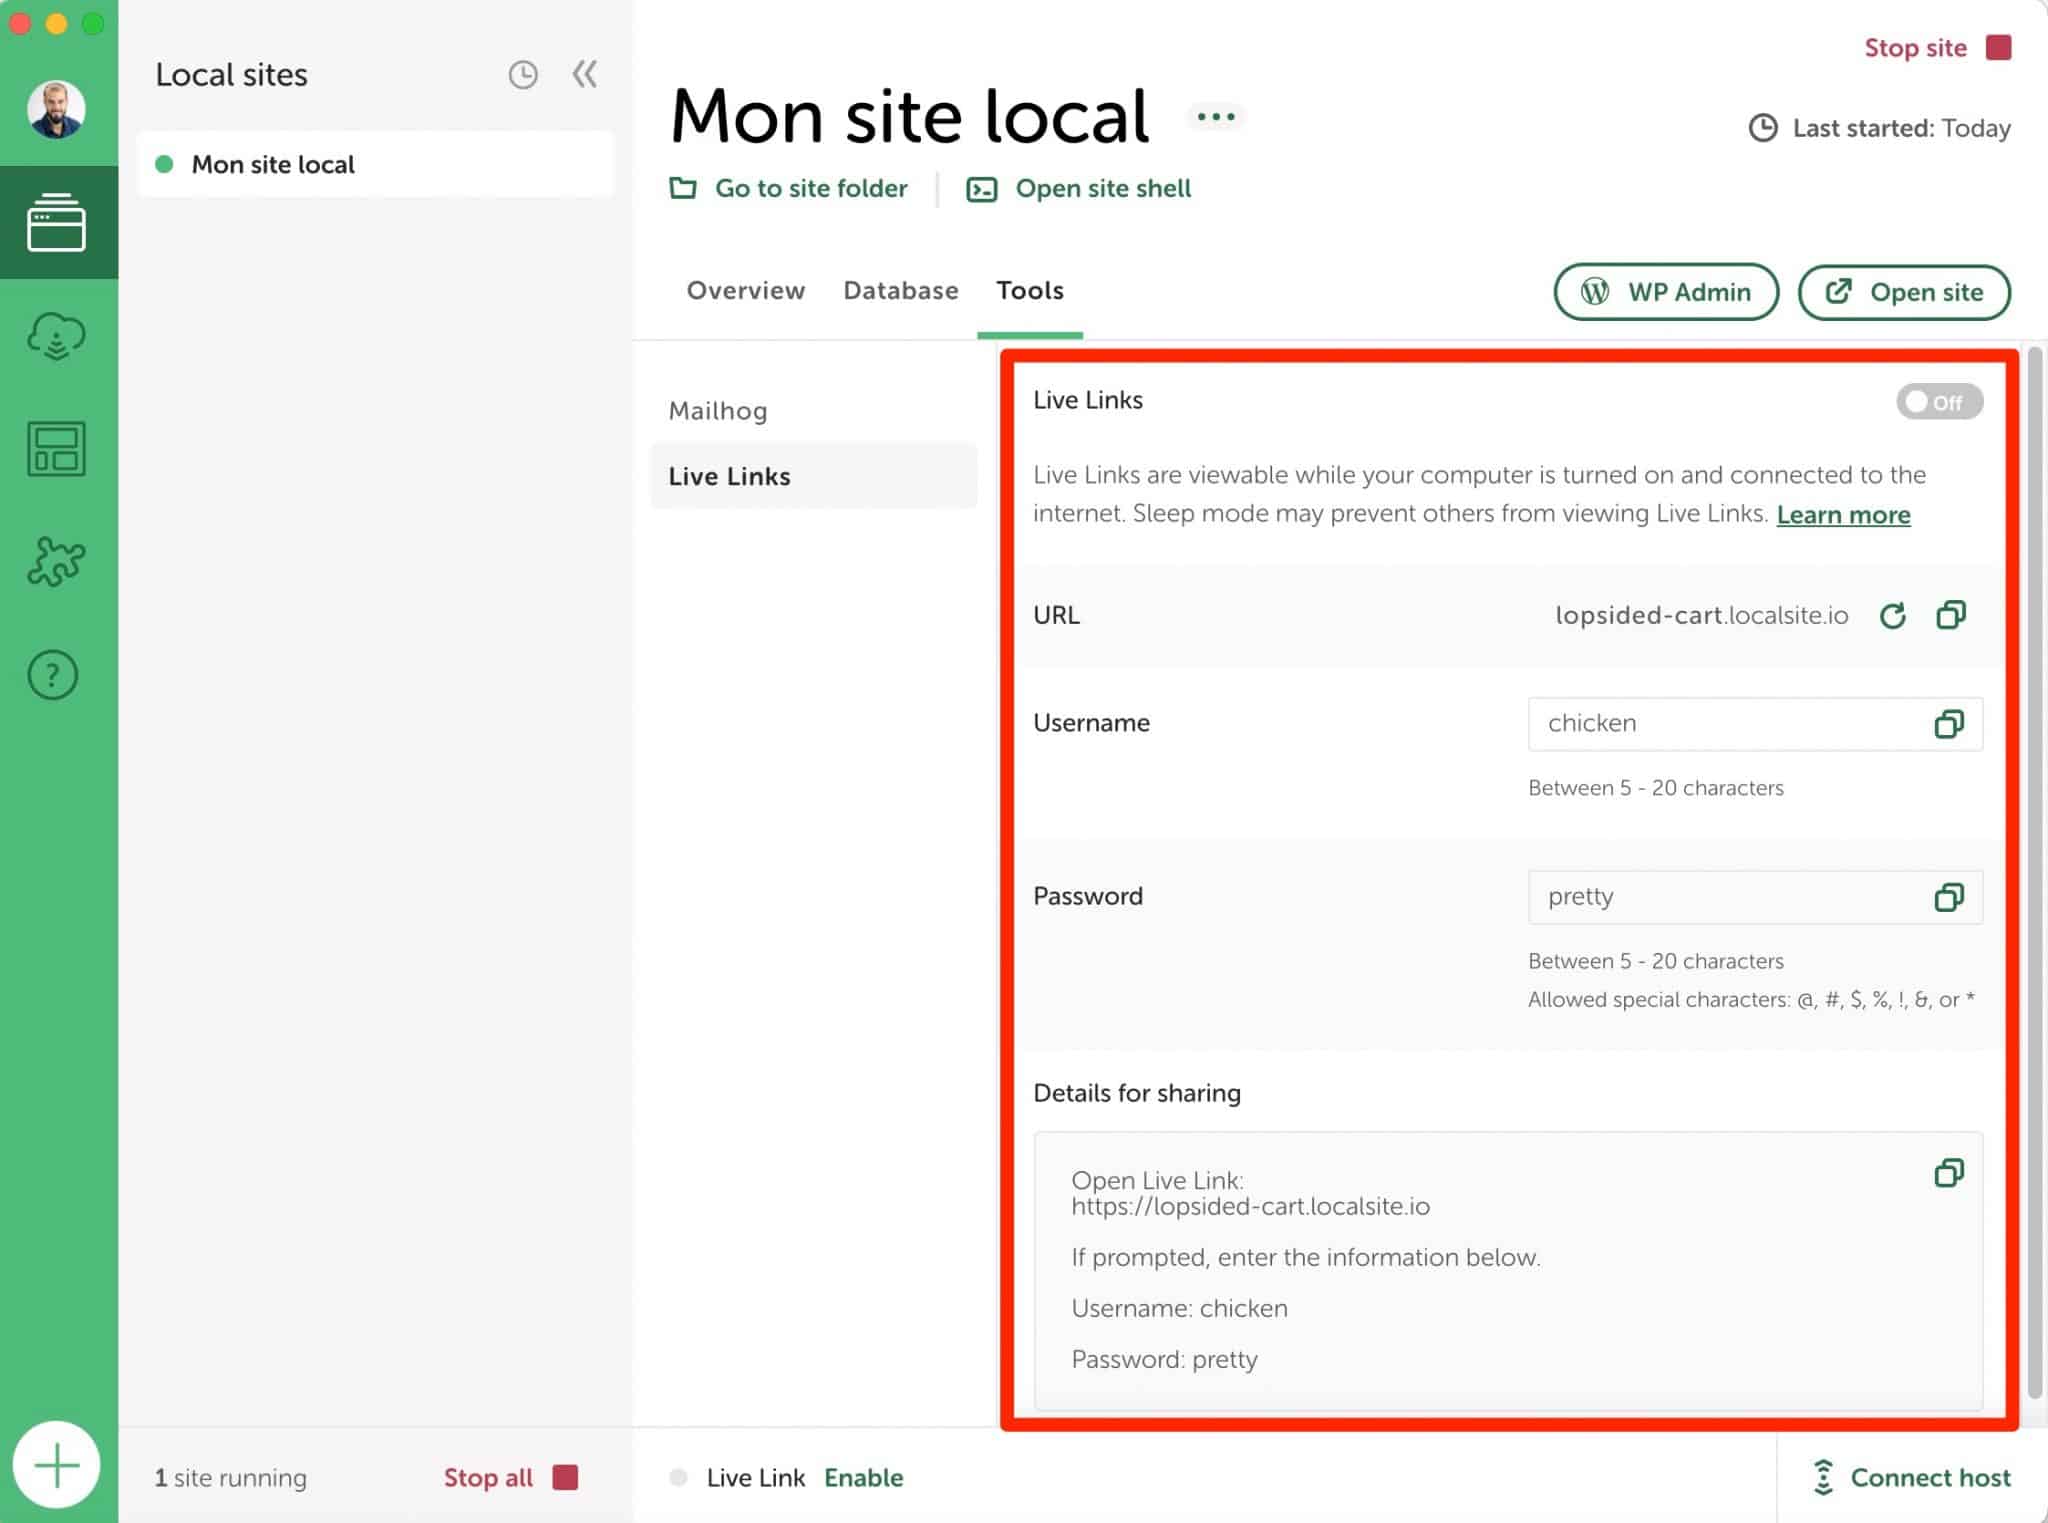
Task: Switch to the Overview tab
Action: click(746, 290)
